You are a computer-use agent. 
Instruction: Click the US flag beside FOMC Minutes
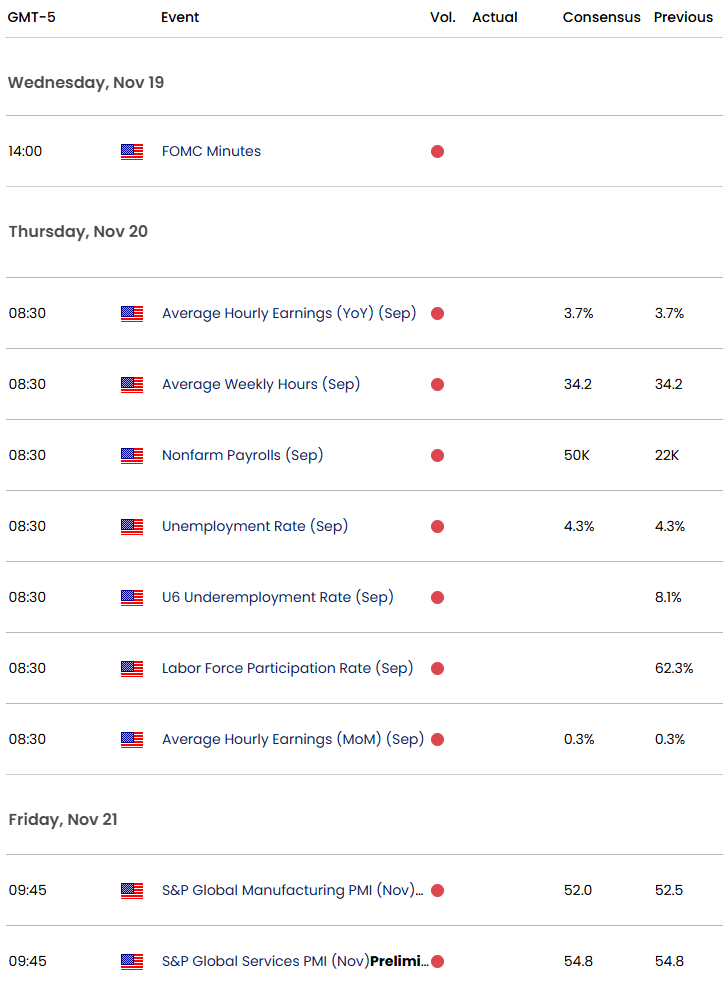pyautogui.click(x=132, y=152)
